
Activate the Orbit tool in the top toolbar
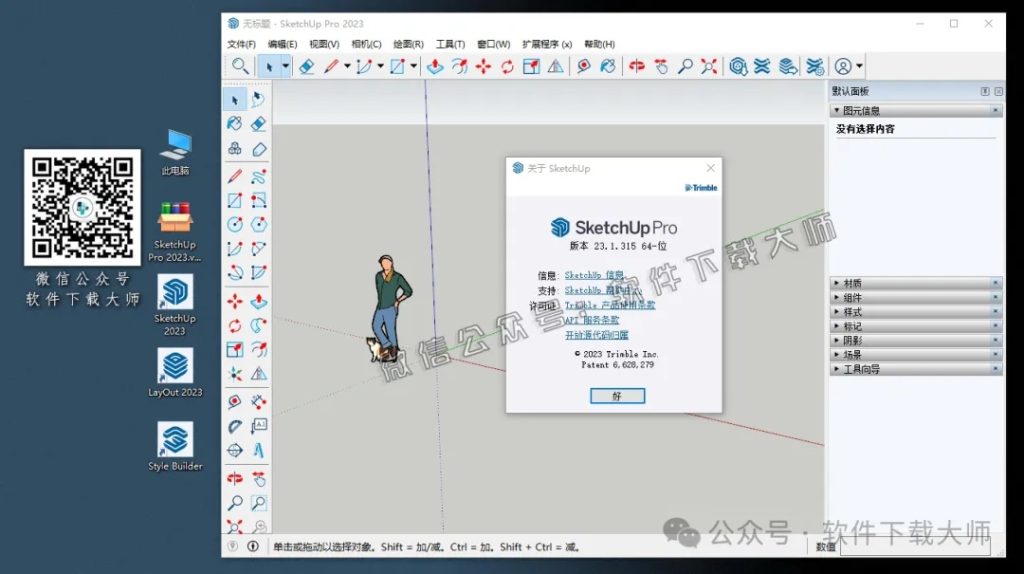point(637,66)
